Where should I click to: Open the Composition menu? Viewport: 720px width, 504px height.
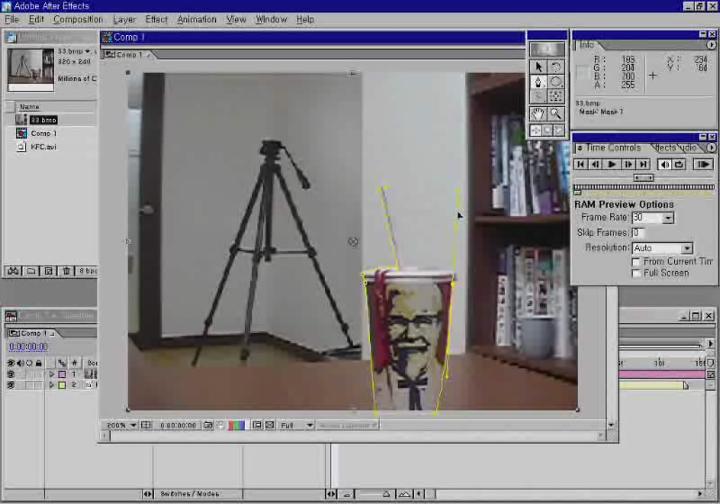78,19
